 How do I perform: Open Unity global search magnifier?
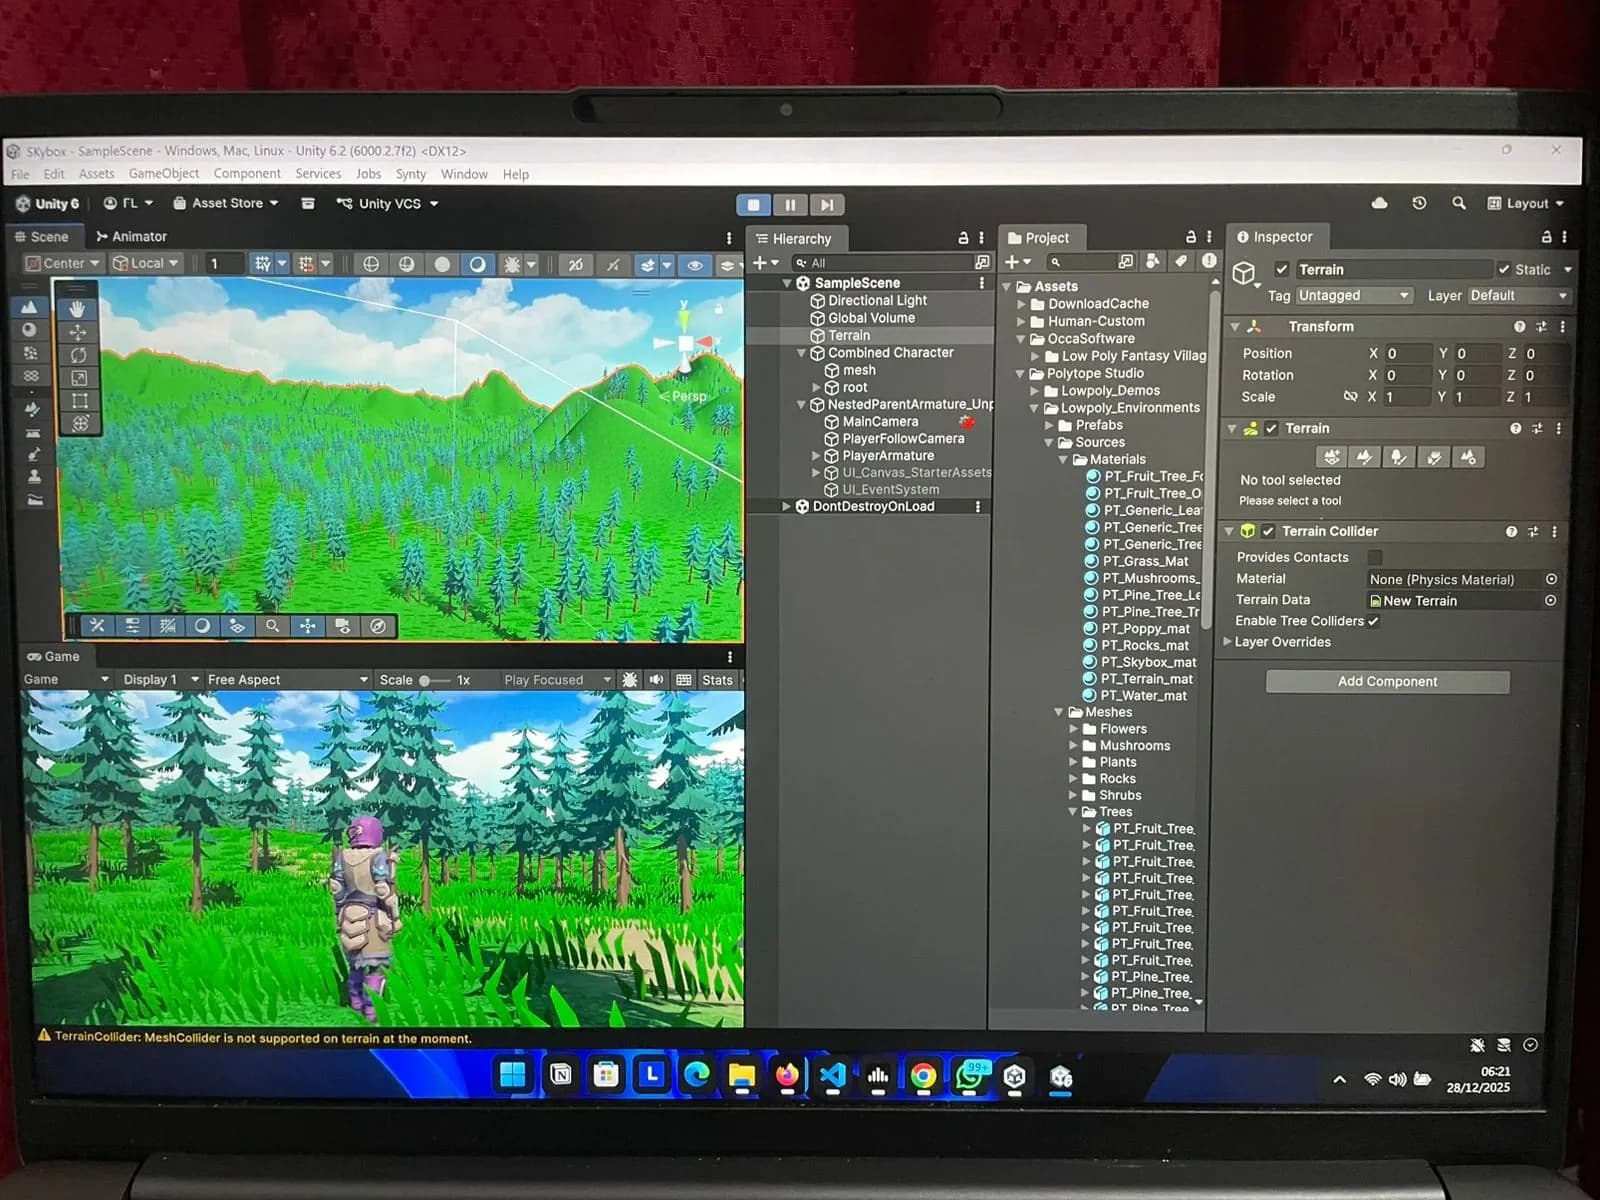pyautogui.click(x=1459, y=203)
